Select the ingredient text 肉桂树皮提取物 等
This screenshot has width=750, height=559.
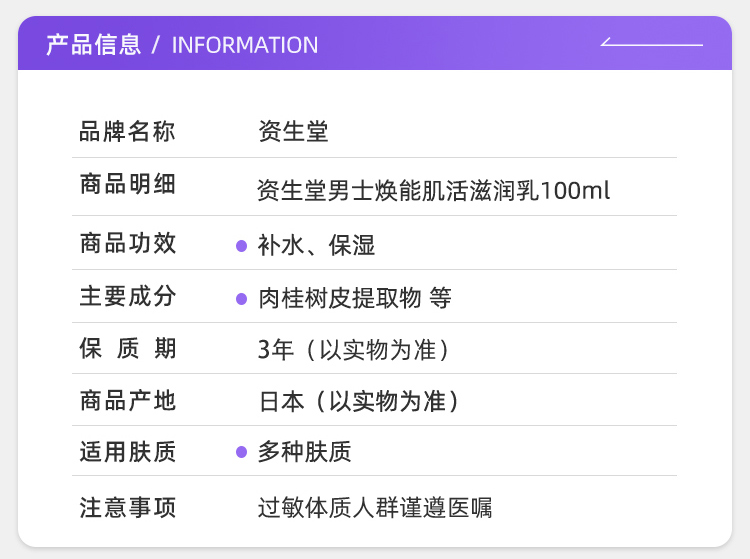pos(355,298)
